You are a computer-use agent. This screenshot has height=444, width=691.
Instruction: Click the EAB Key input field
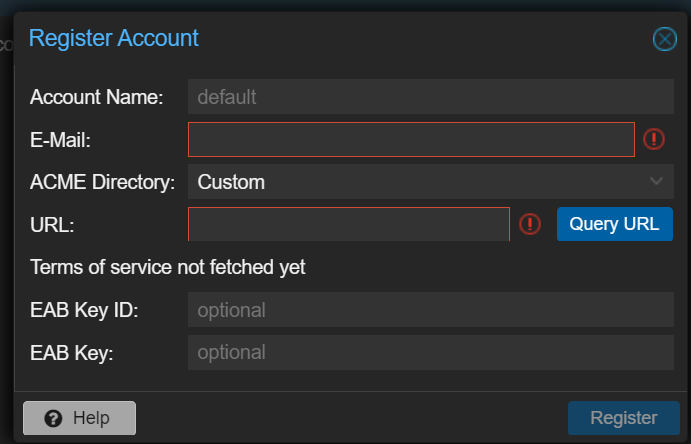tap(430, 352)
